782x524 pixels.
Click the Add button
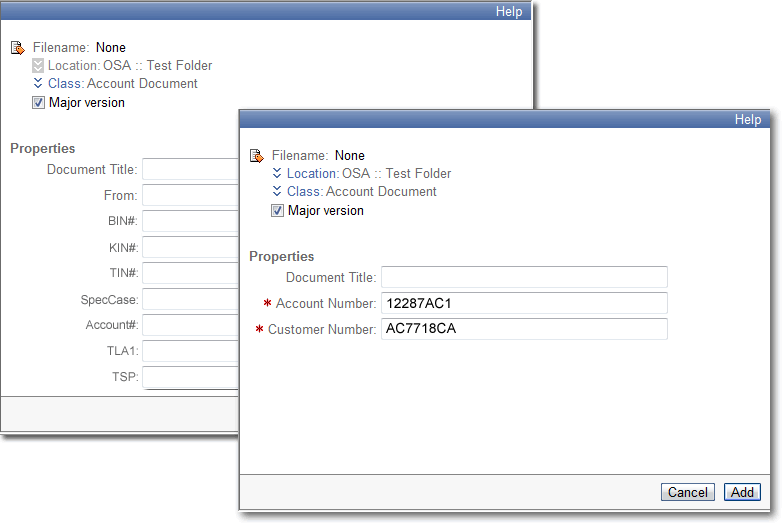[x=742, y=492]
